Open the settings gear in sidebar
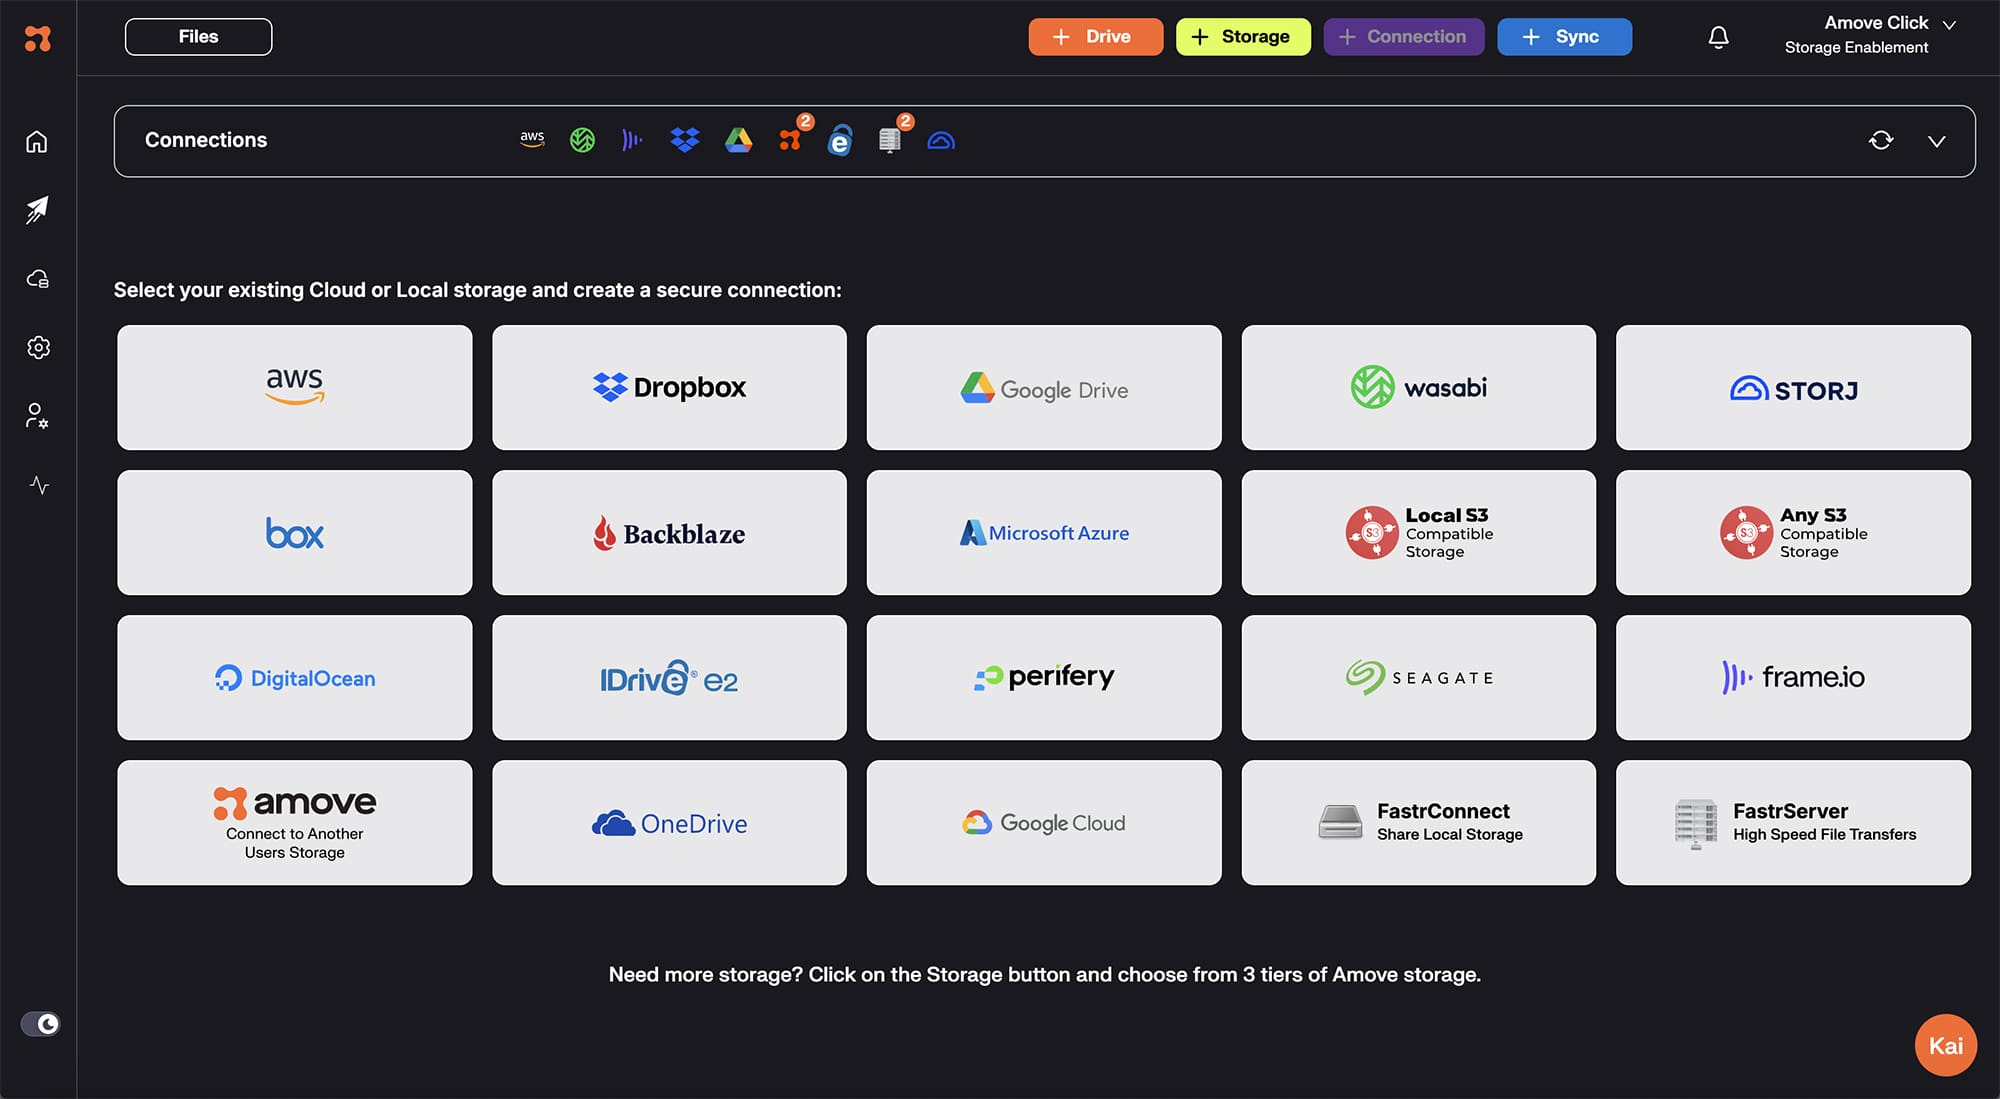The width and height of the screenshot is (2000, 1099). tap(38, 347)
